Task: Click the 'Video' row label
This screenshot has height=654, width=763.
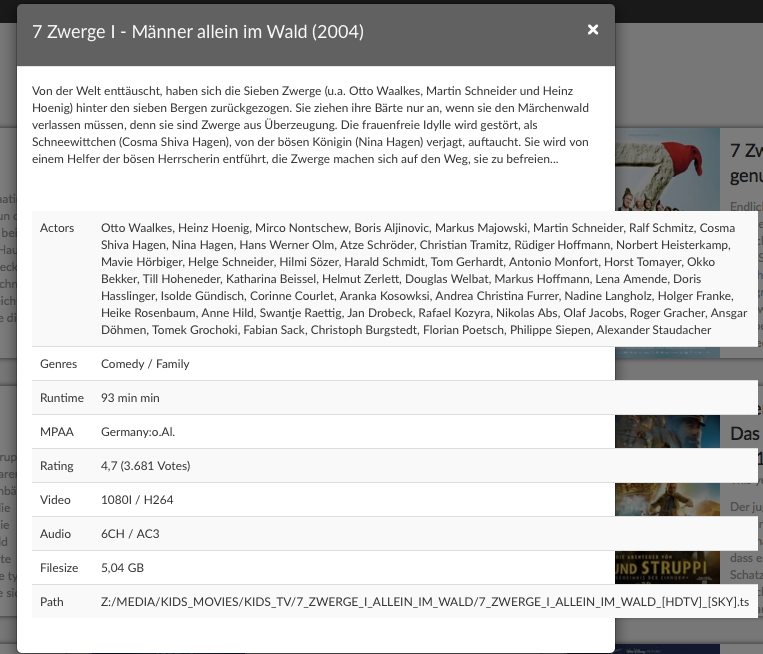Action: pyautogui.click(x=55, y=500)
